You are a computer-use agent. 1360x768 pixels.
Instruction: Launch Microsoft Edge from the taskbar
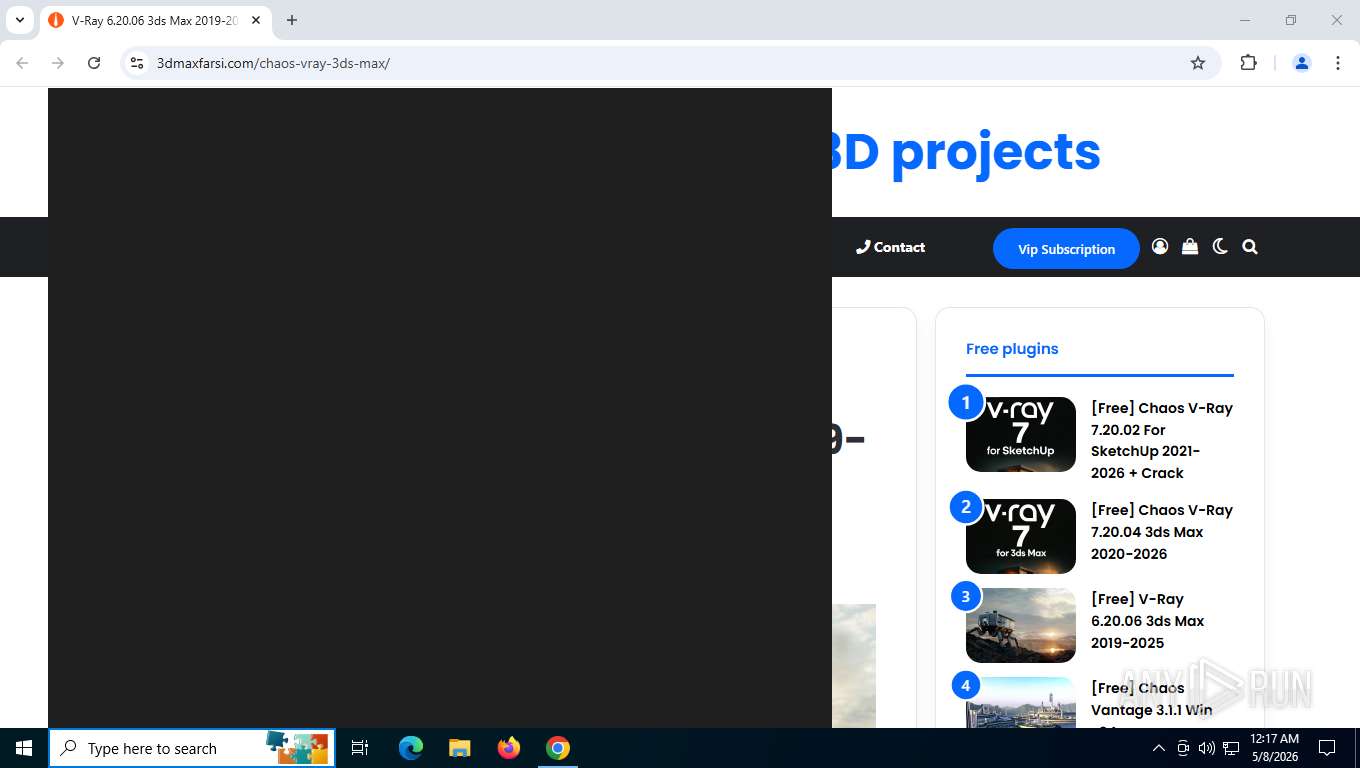click(x=411, y=748)
